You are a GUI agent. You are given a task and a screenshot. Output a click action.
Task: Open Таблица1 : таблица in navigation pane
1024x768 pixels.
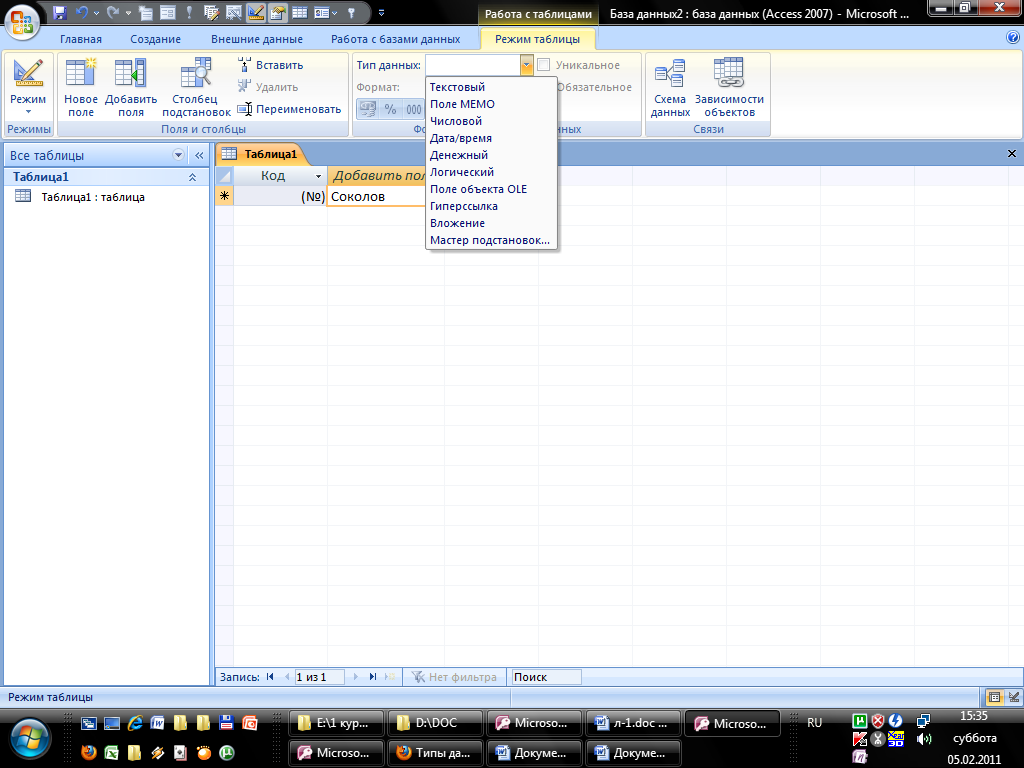(x=93, y=197)
